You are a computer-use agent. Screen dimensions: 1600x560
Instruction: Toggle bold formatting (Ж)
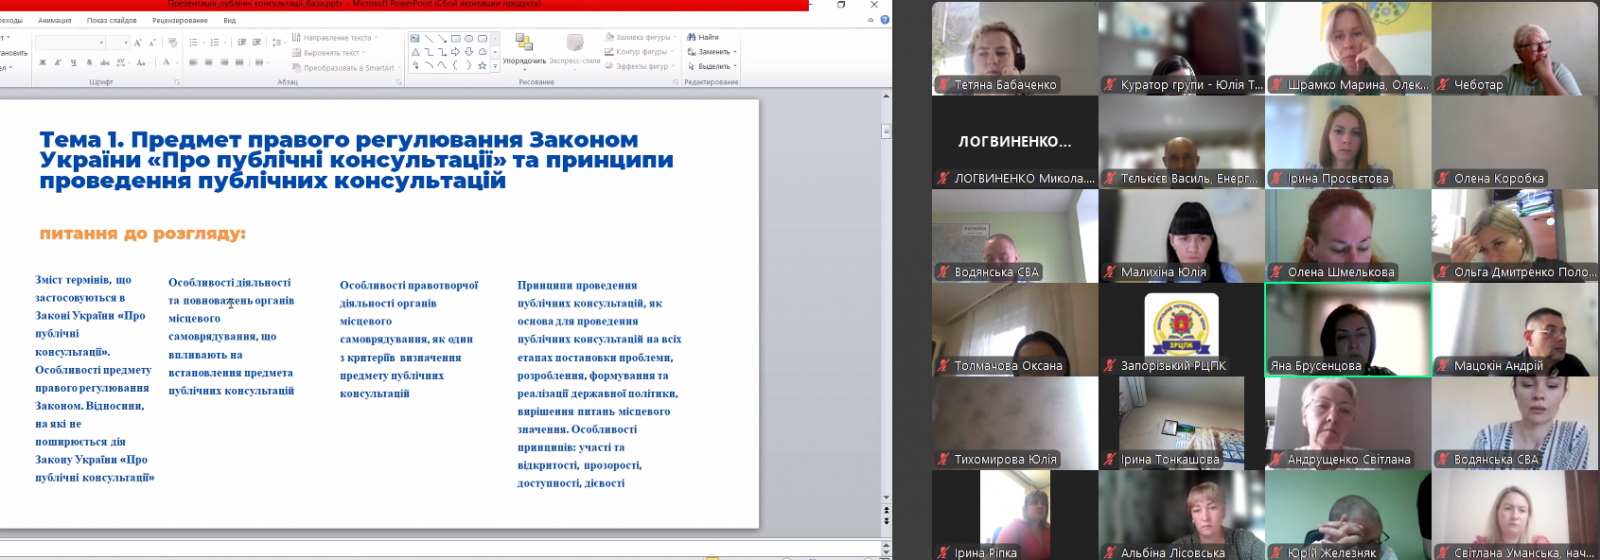click(42, 63)
